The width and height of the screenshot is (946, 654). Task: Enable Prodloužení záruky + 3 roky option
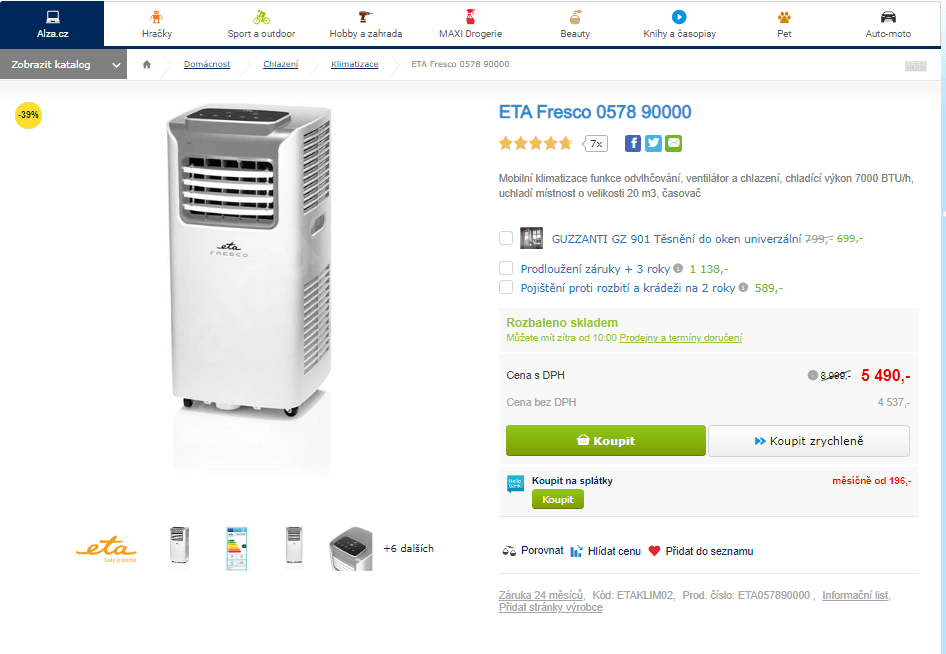tap(506, 268)
